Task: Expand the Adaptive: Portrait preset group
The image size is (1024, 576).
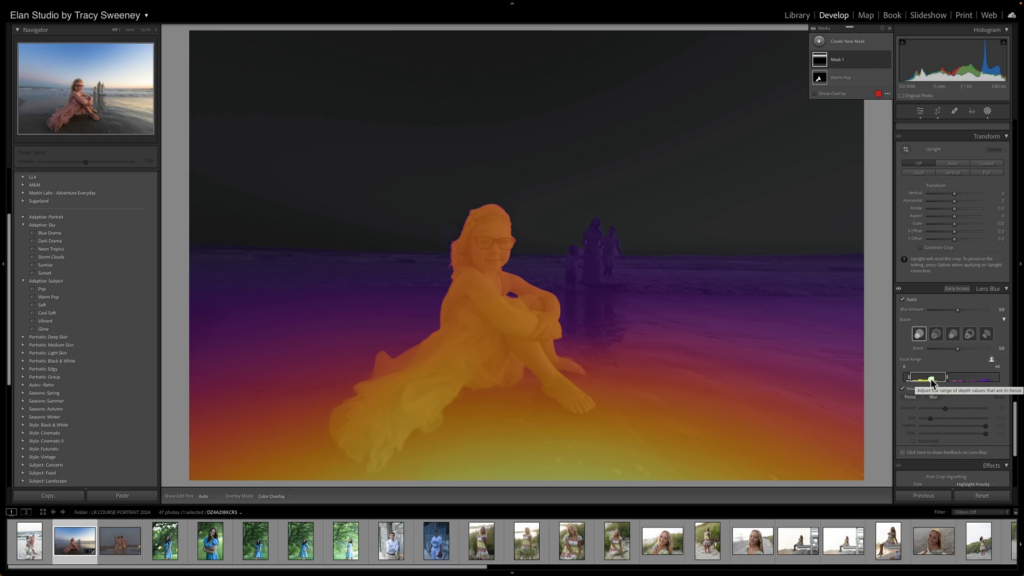Action: point(24,217)
